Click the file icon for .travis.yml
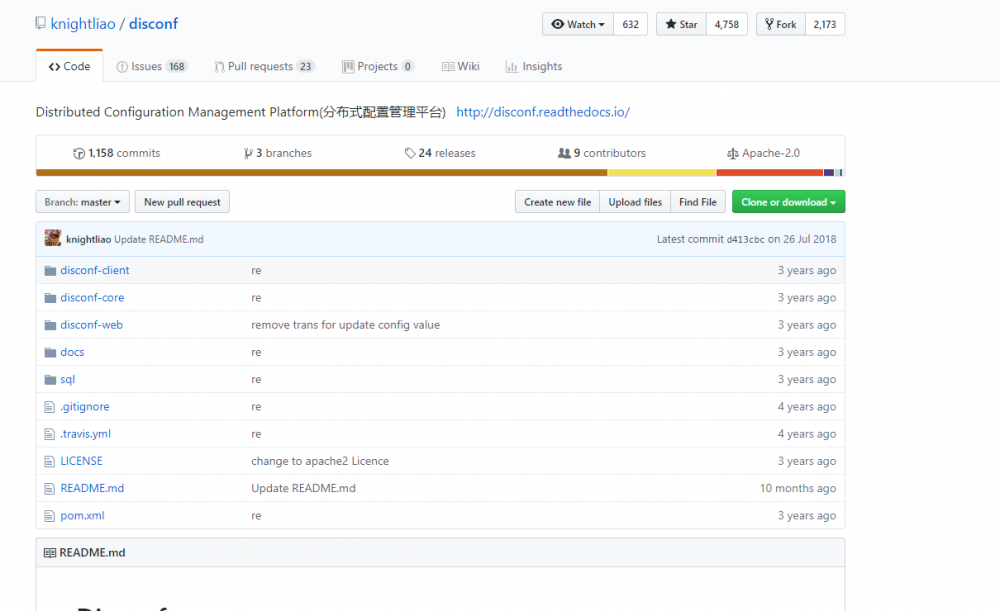 (x=50, y=434)
